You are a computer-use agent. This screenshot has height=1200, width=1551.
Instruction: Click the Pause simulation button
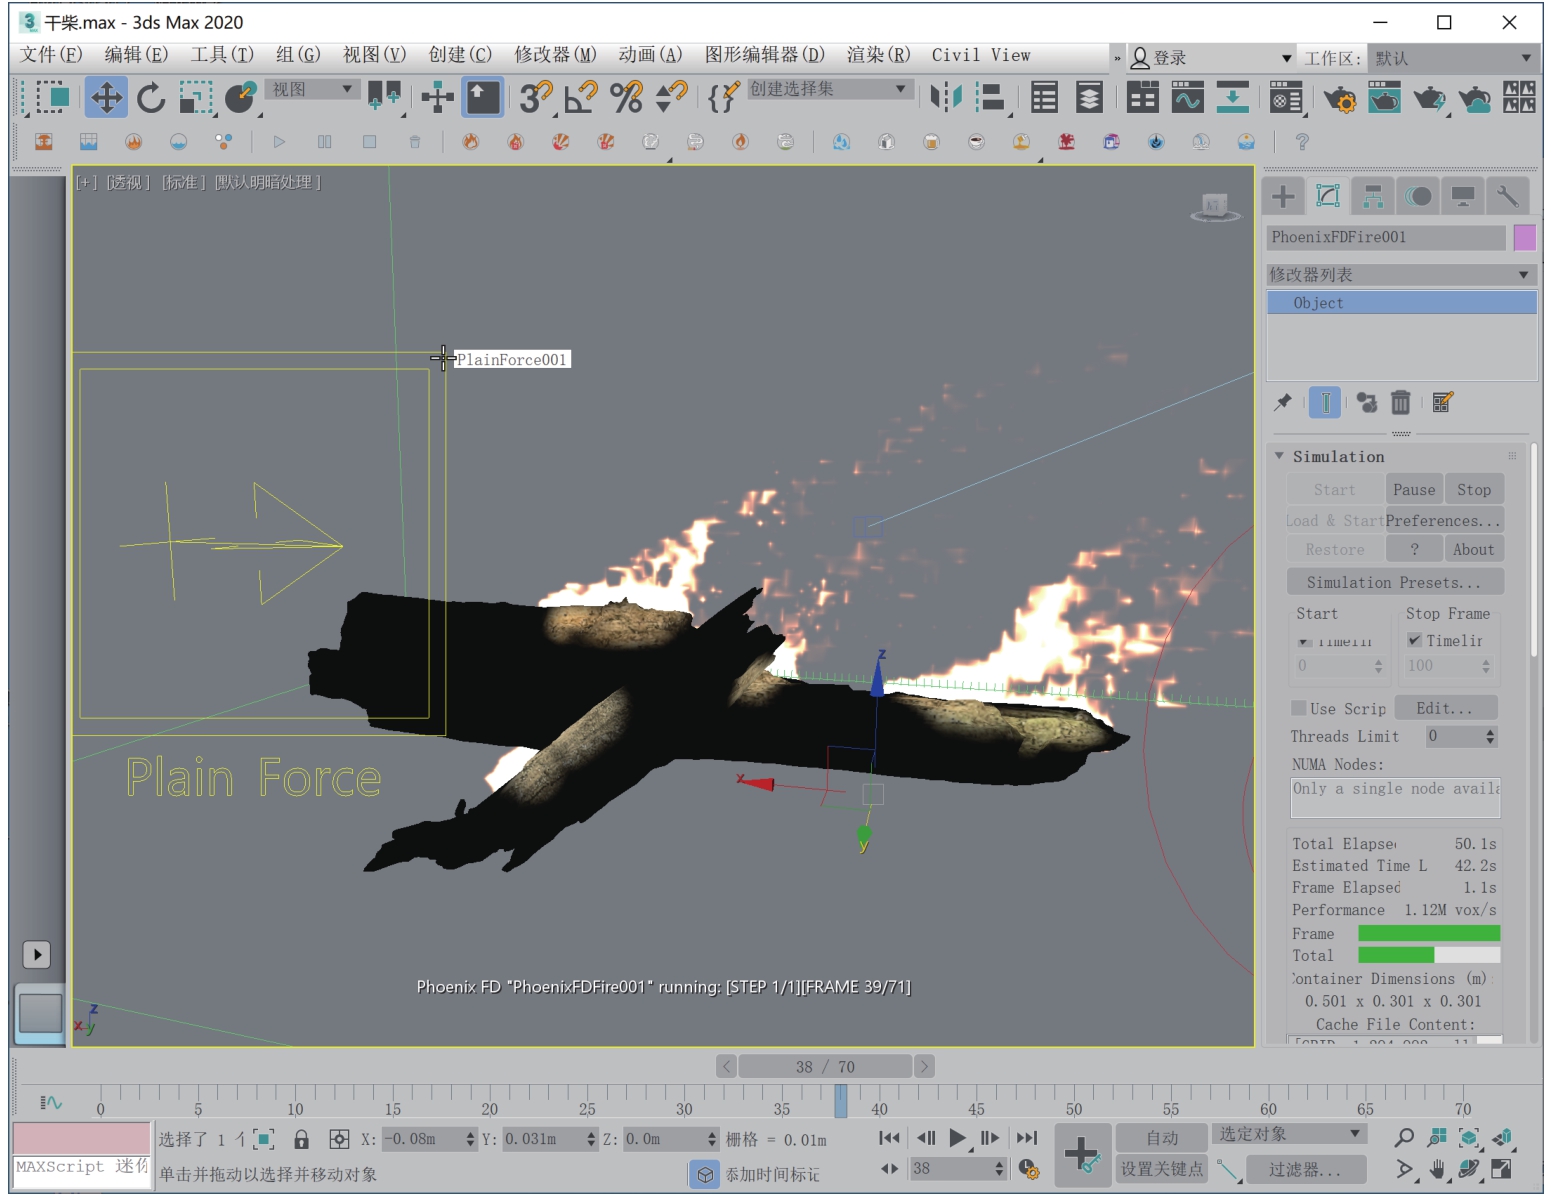click(1413, 489)
